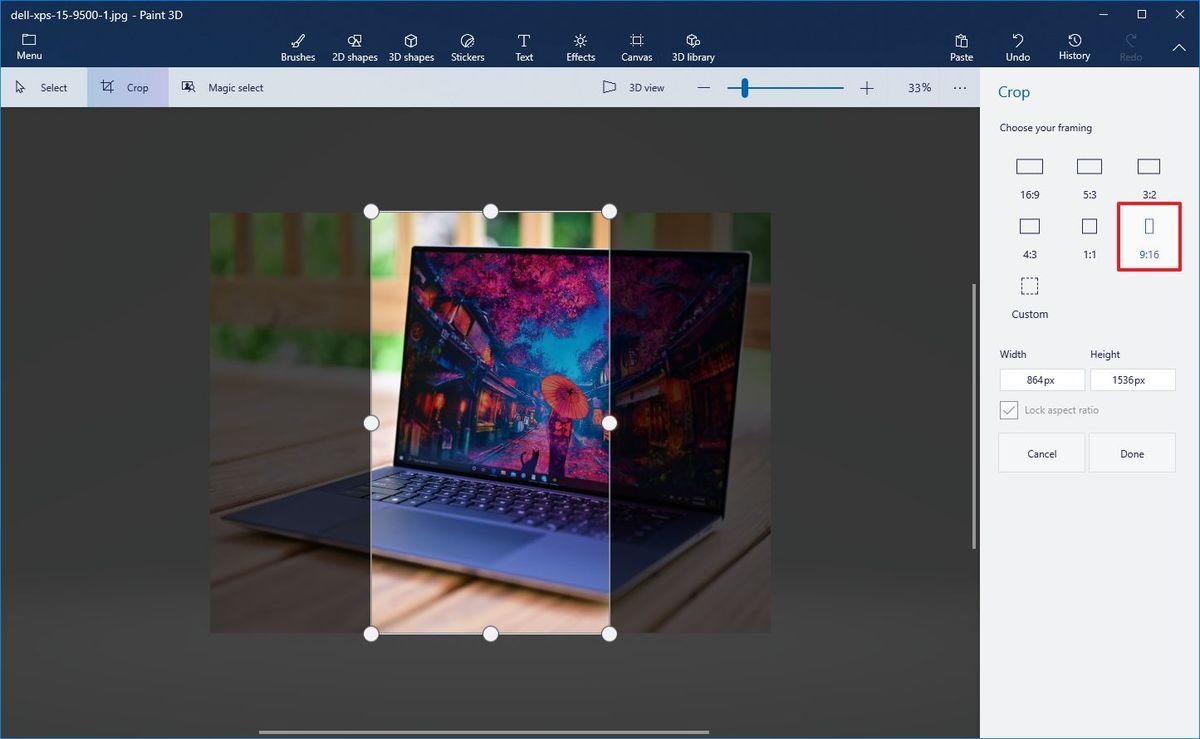Switch to the Crop tool tab
The height and width of the screenshot is (739, 1200).
tap(127, 87)
